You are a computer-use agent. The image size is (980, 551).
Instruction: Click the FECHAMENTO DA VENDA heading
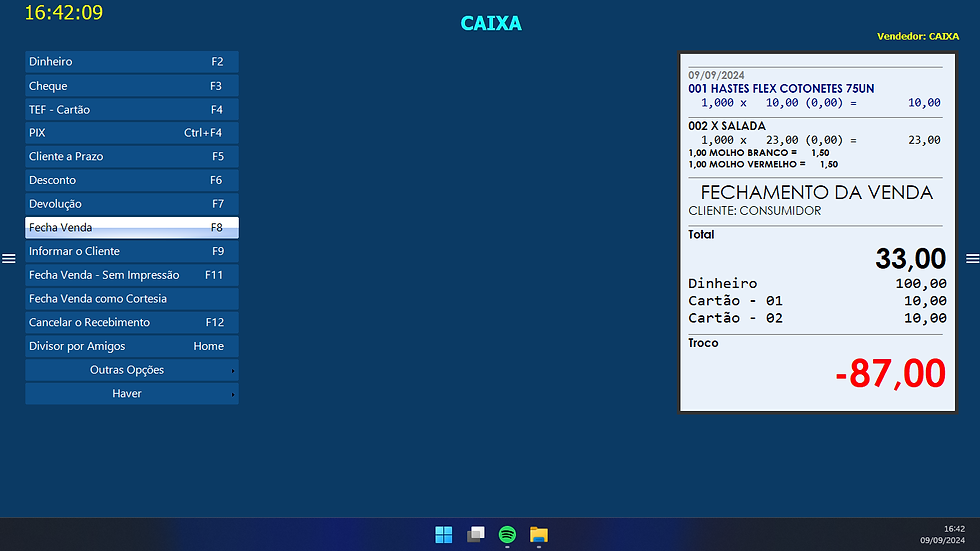click(x=816, y=192)
